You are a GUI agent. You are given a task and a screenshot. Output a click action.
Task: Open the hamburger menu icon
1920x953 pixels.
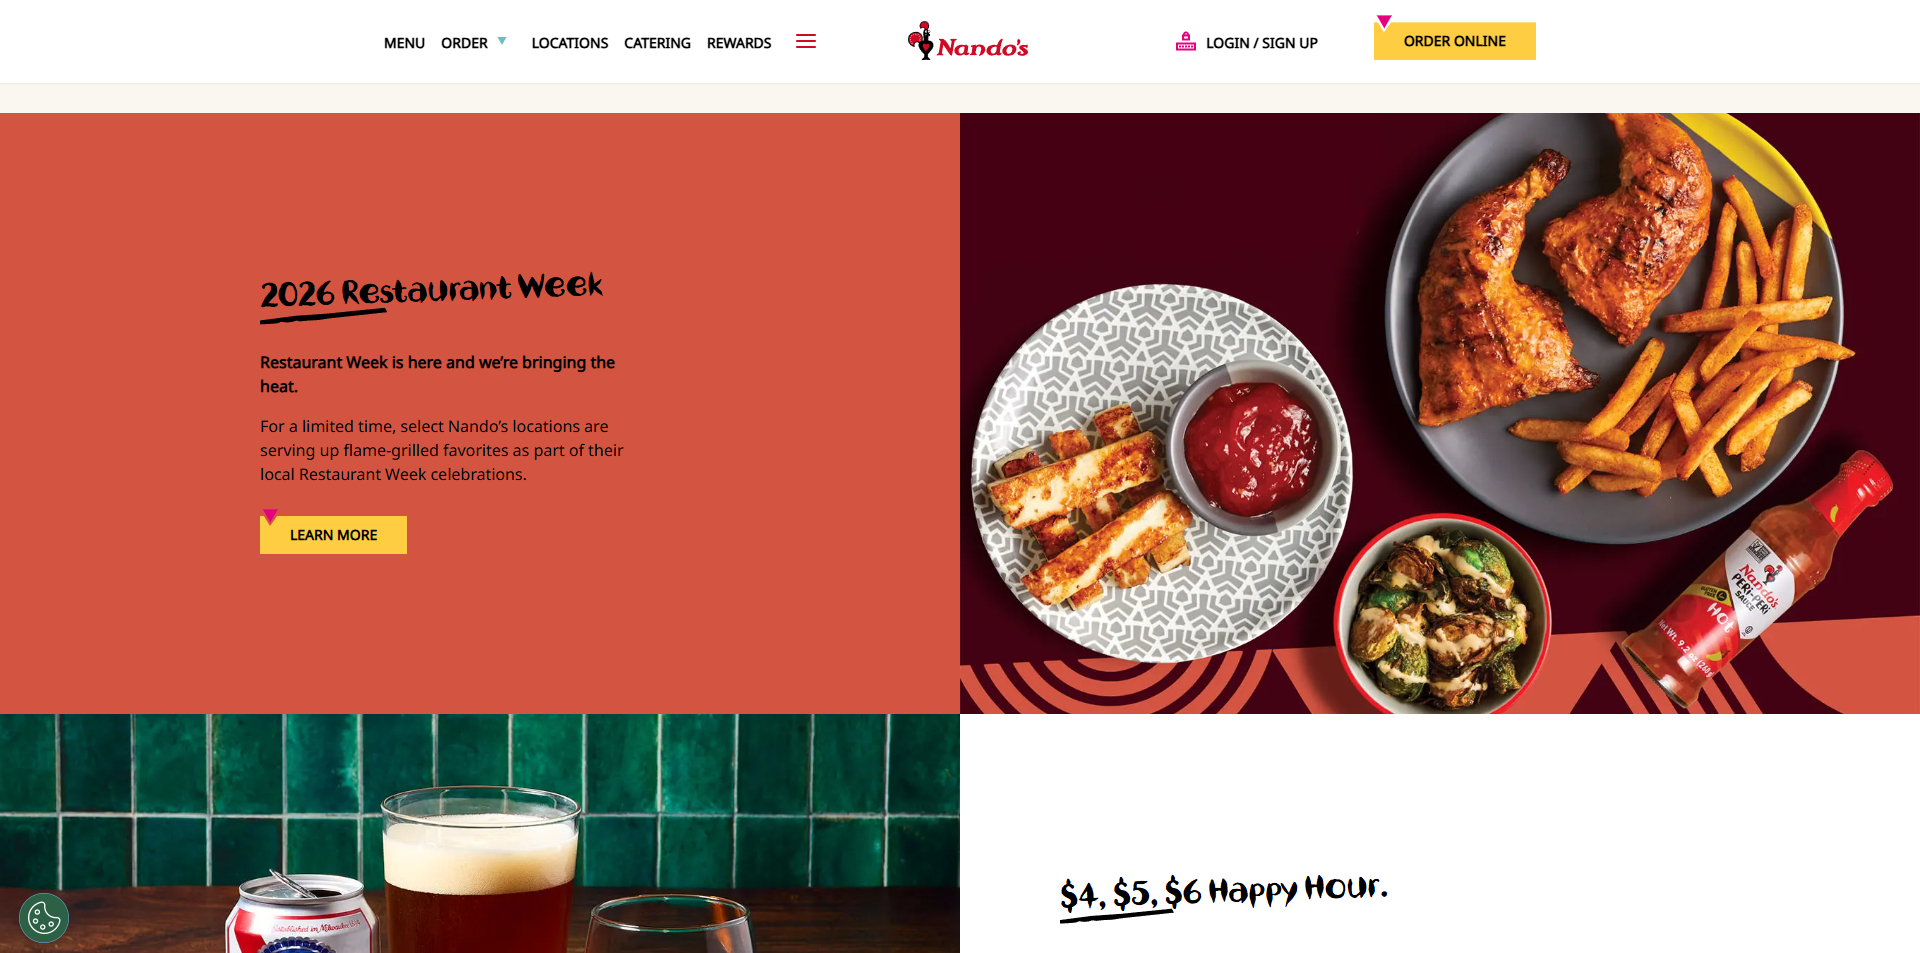[x=806, y=41]
